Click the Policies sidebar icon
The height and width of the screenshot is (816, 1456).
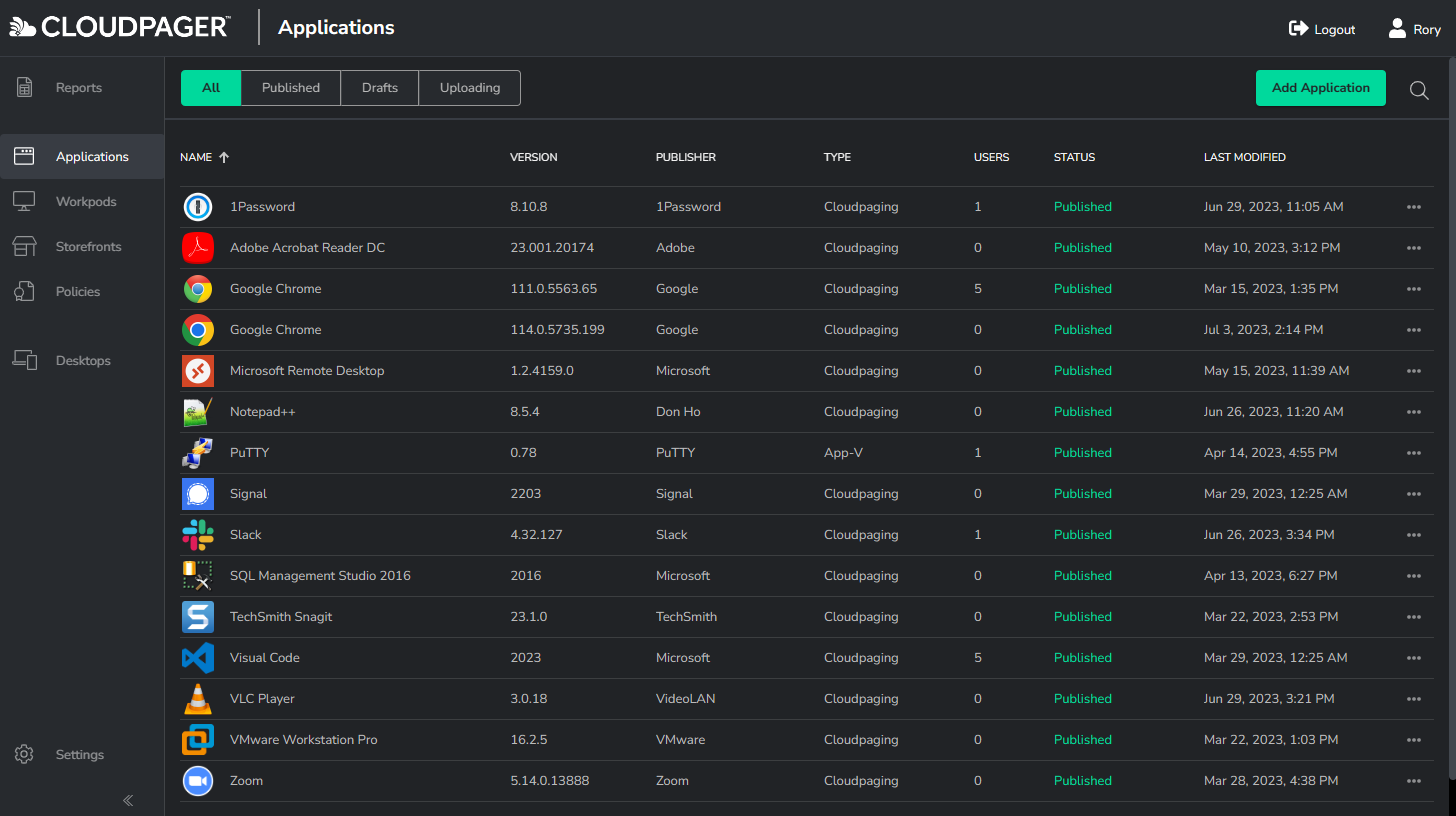[24, 292]
